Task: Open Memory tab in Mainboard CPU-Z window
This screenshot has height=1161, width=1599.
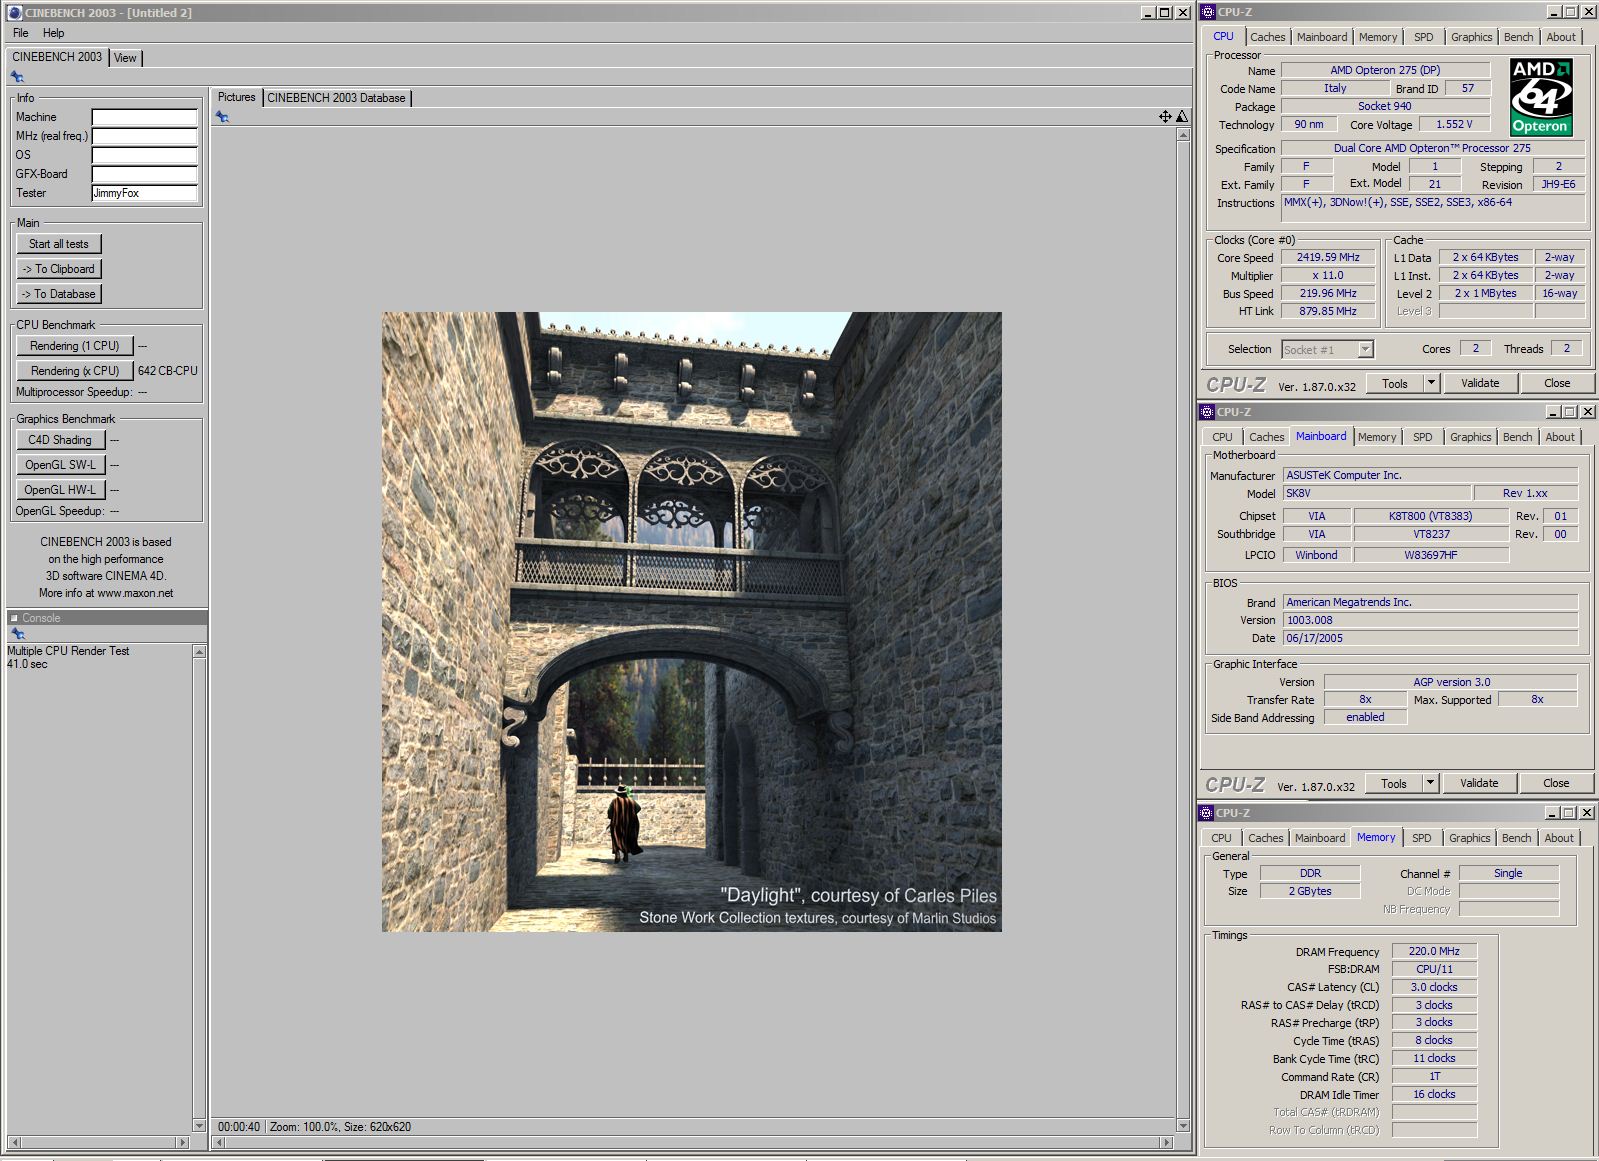Action: 1377,437
